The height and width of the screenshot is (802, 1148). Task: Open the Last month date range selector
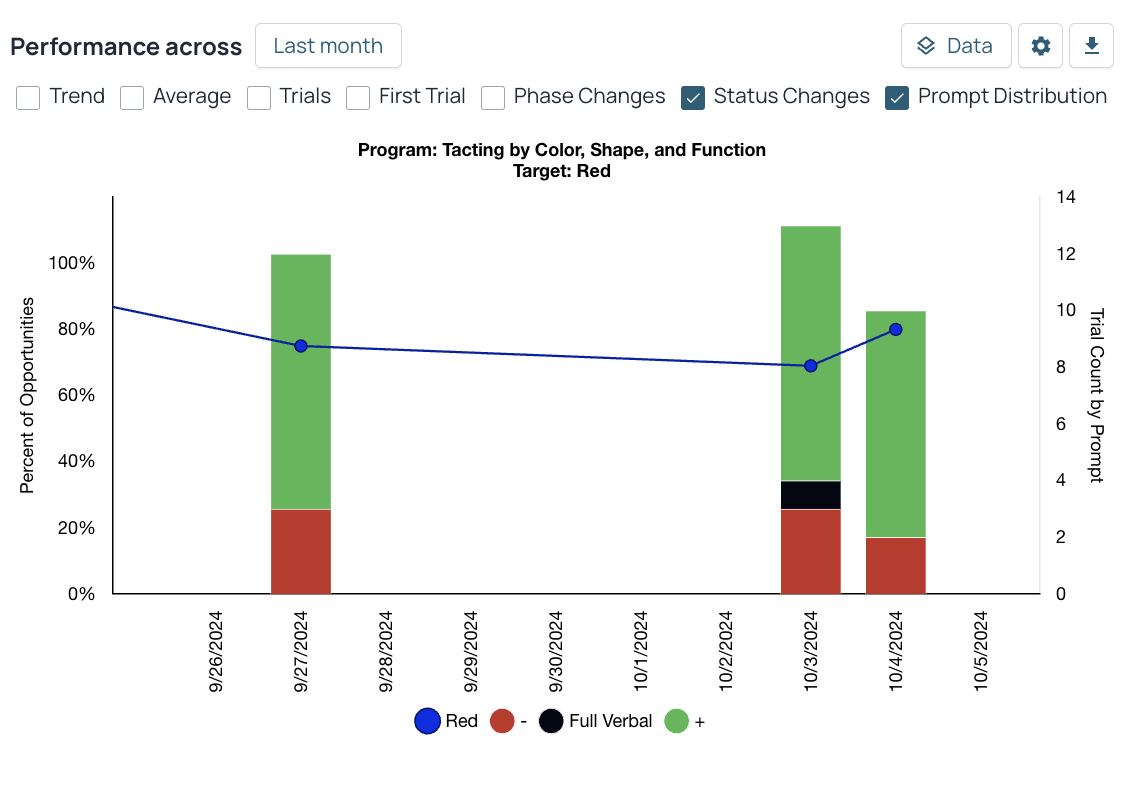tap(328, 46)
